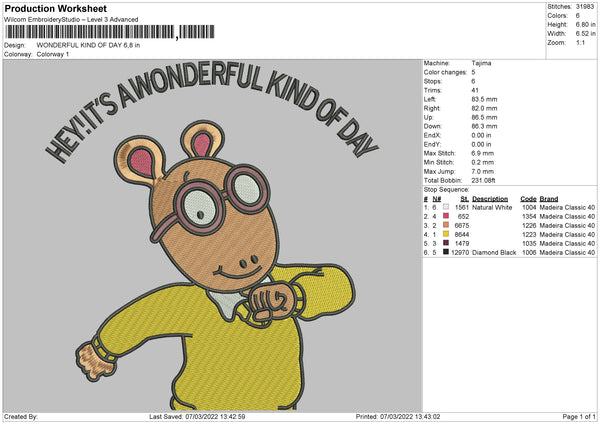
Task: Click the 'St.' column header
Action: 465,199
